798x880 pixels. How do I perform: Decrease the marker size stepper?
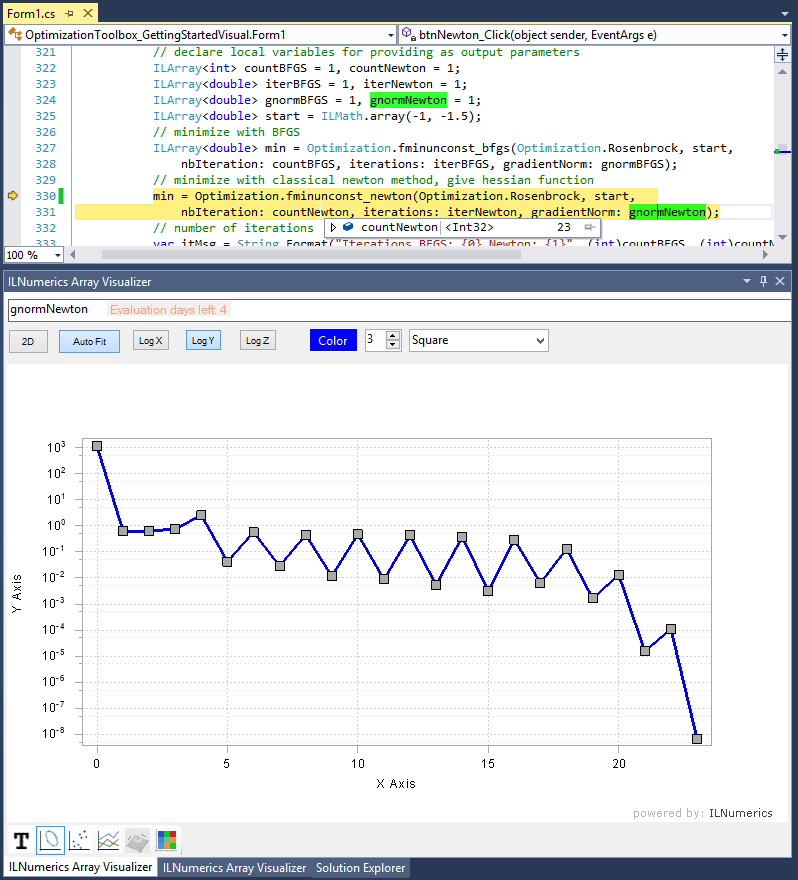click(393, 345)
